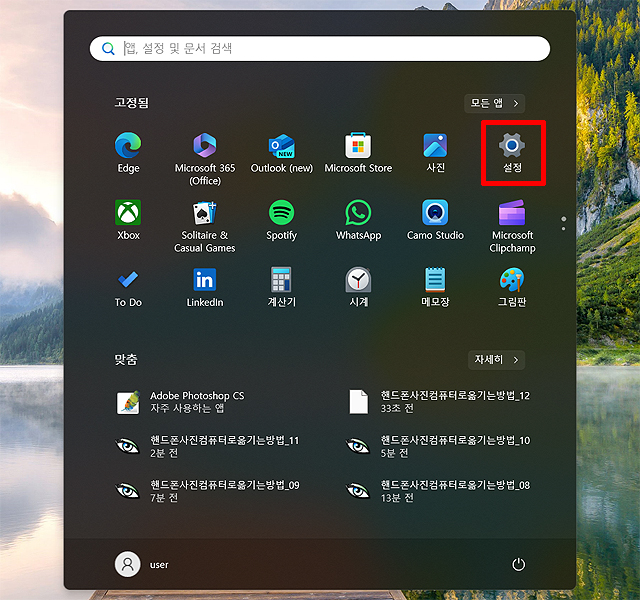This screenshot has width=640, height=600.
Task: Open file 핸드폰사진컴퓨터로옮기는방법_11
Action: [208, 447]
